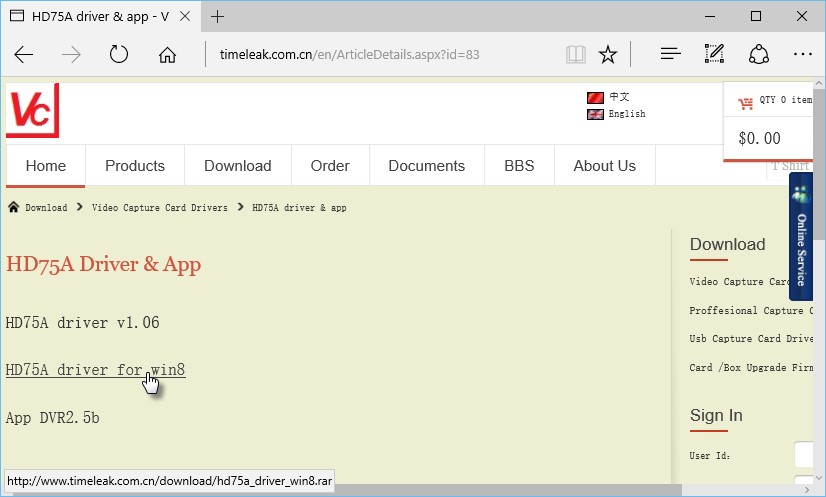Click HD75A driver for win8 link
Viewport: 826px width, 497px height.
pos(95,370)
